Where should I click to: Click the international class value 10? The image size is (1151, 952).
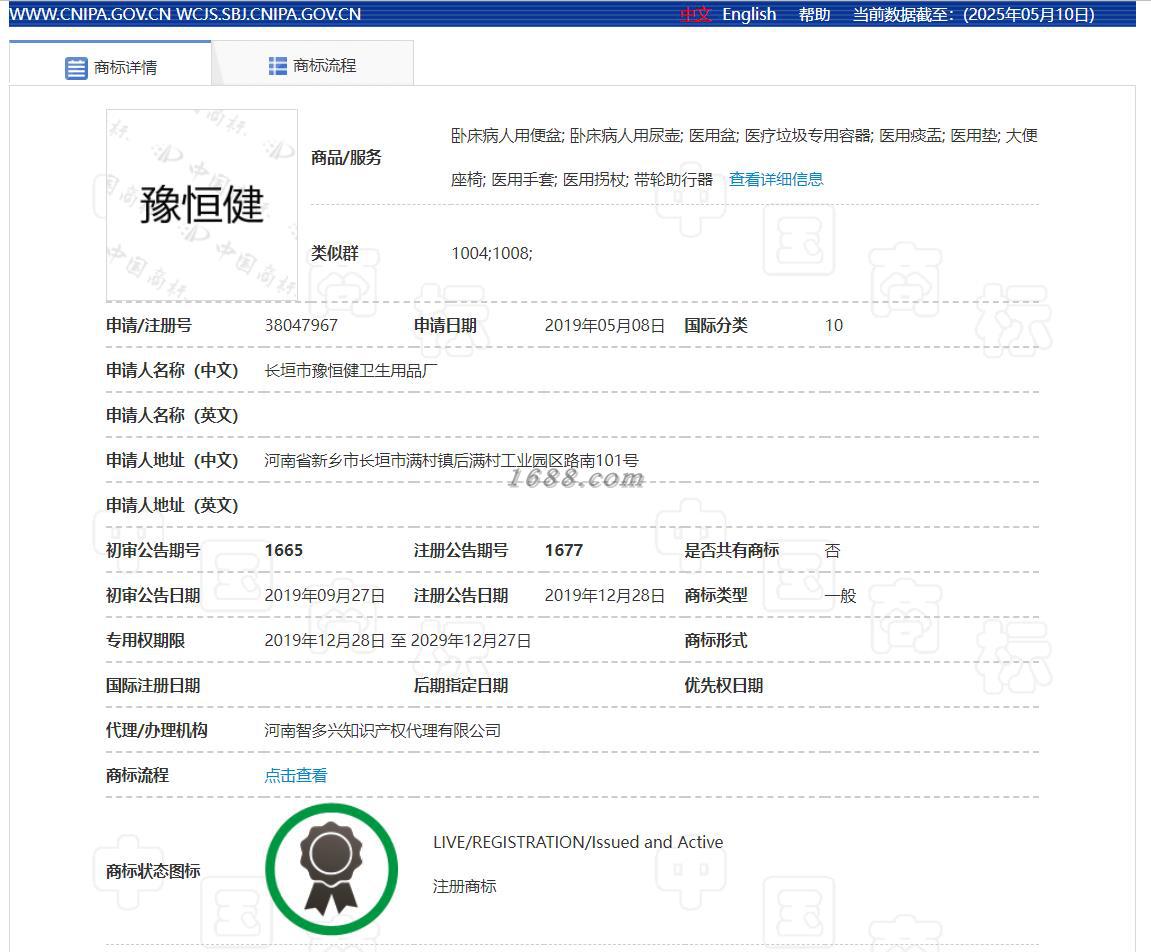834,325
